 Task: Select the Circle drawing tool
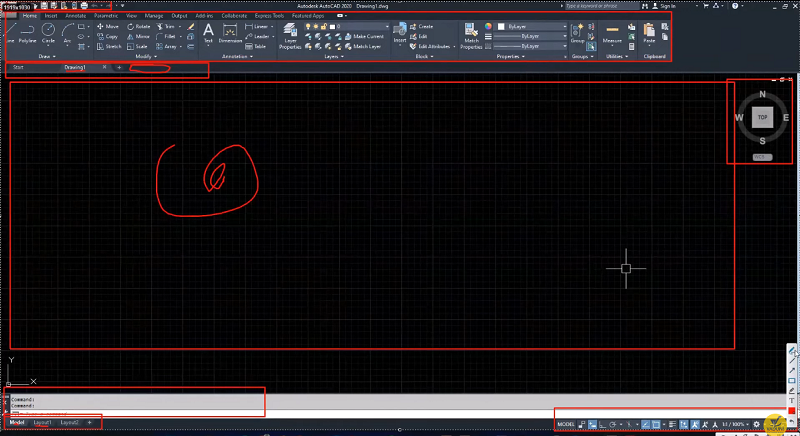48,34
